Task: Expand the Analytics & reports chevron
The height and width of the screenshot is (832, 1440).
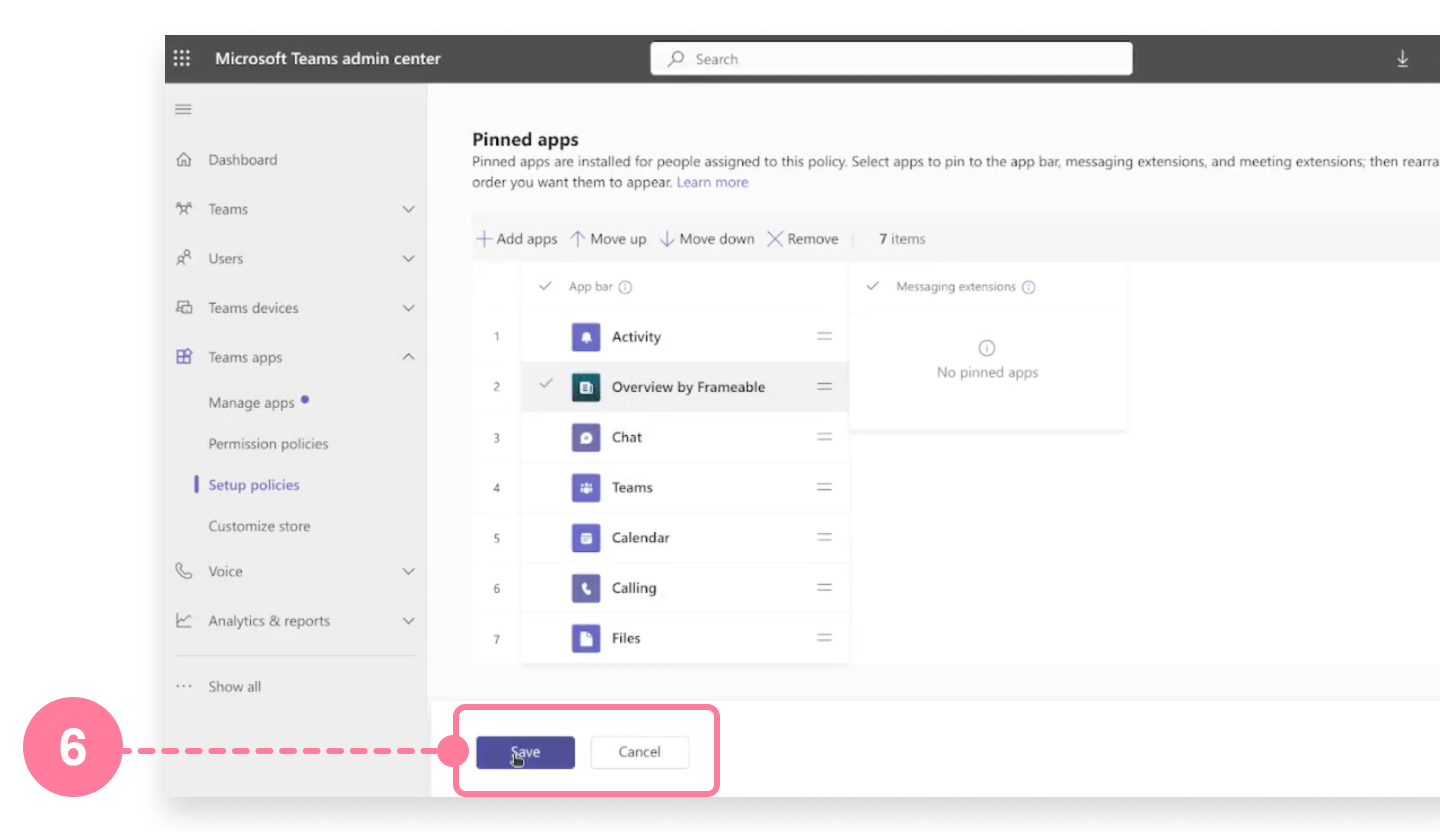Action: 408,621
